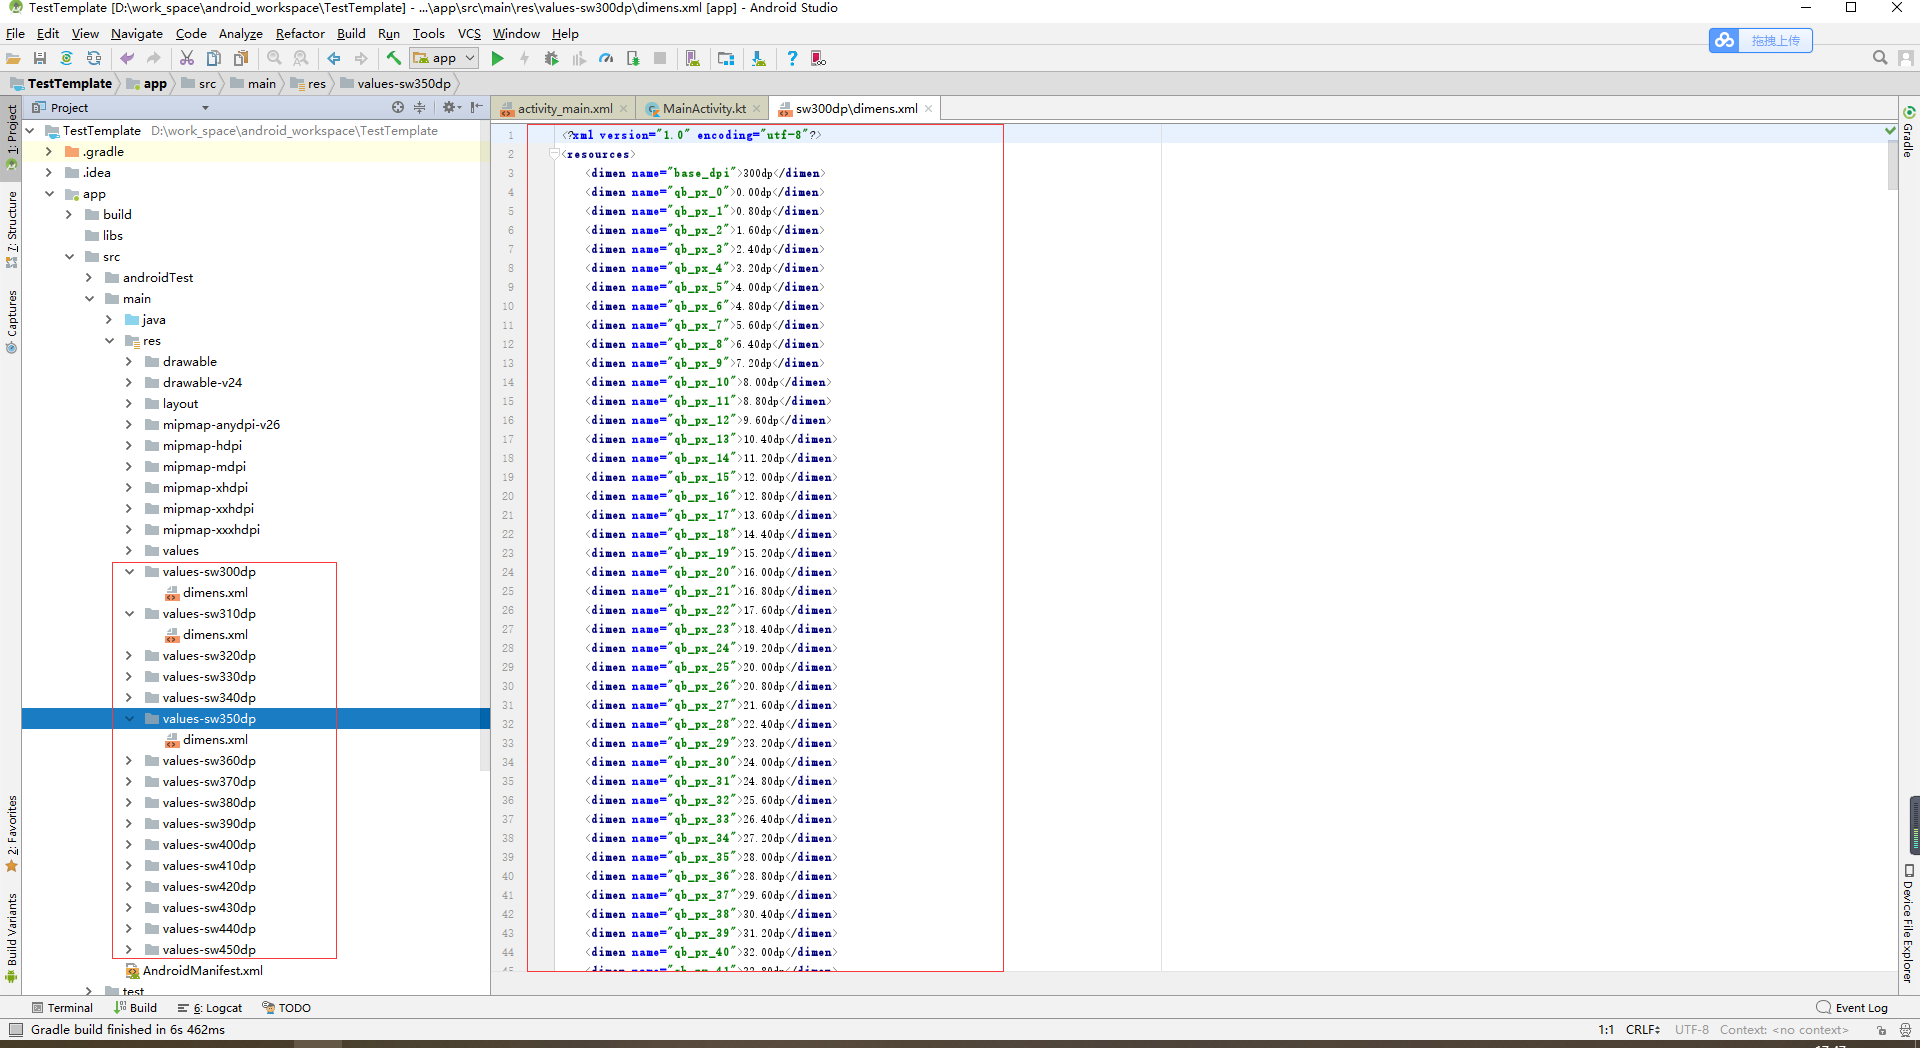
Task: Collapse the res folder
Action: [109, 341]
